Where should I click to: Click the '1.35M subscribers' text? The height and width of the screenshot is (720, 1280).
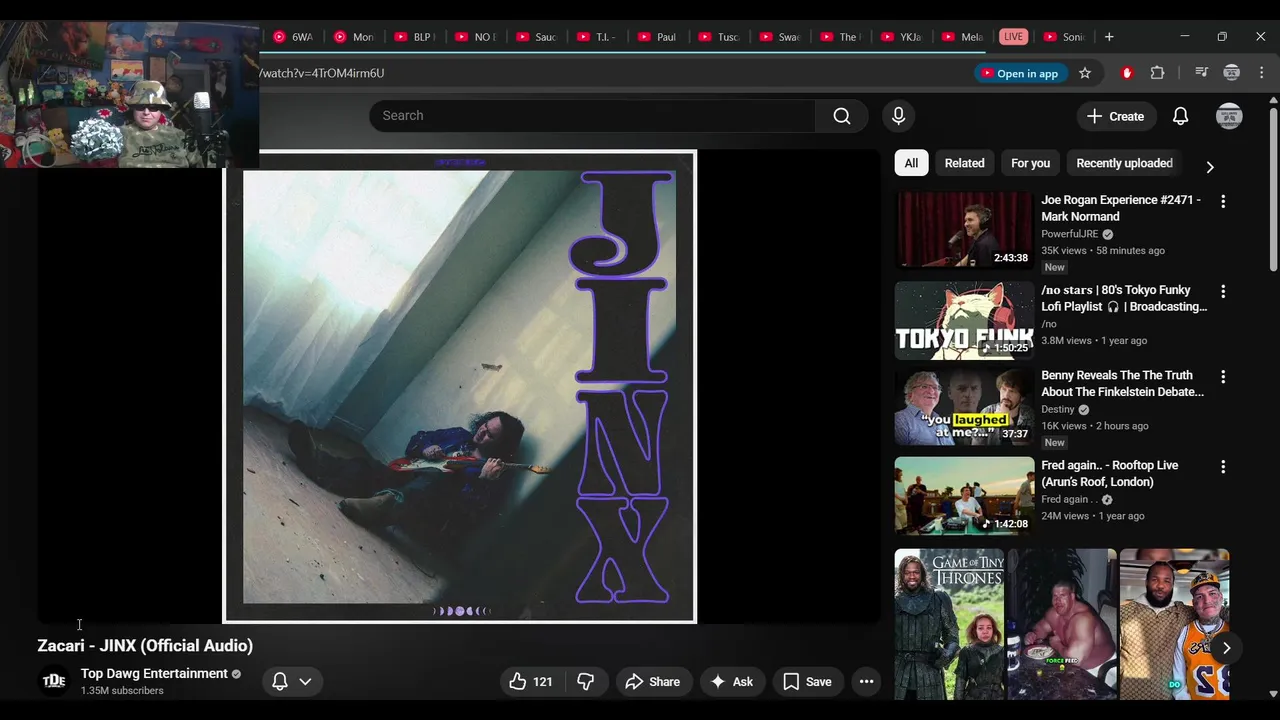[122, 691]
